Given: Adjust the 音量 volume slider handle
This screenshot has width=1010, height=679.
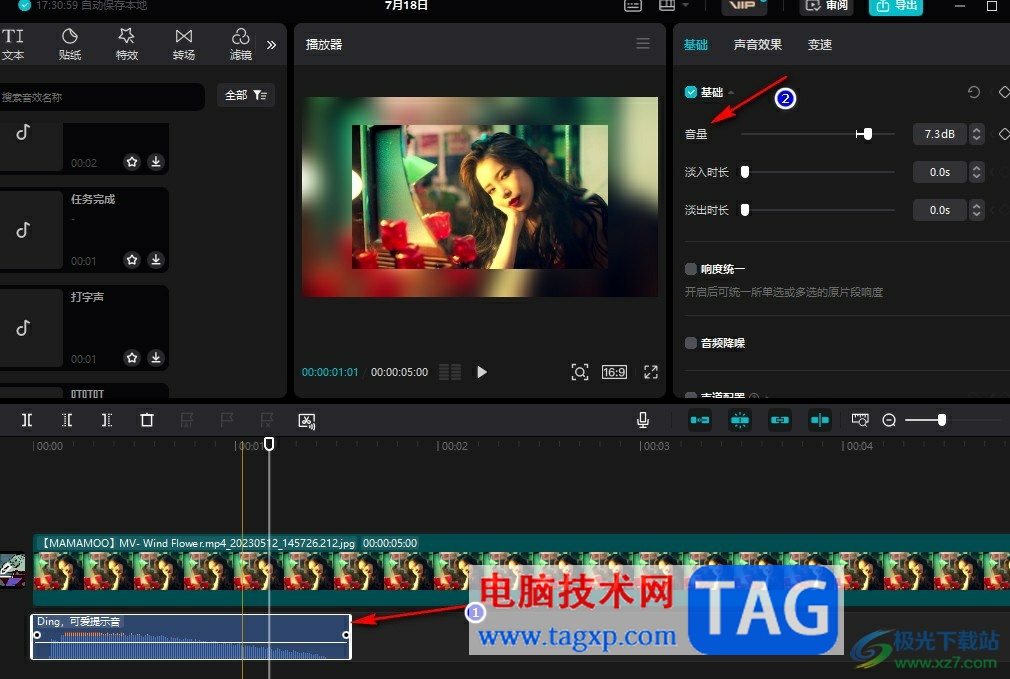Looking at the screenshot, I should pos(868,134).
